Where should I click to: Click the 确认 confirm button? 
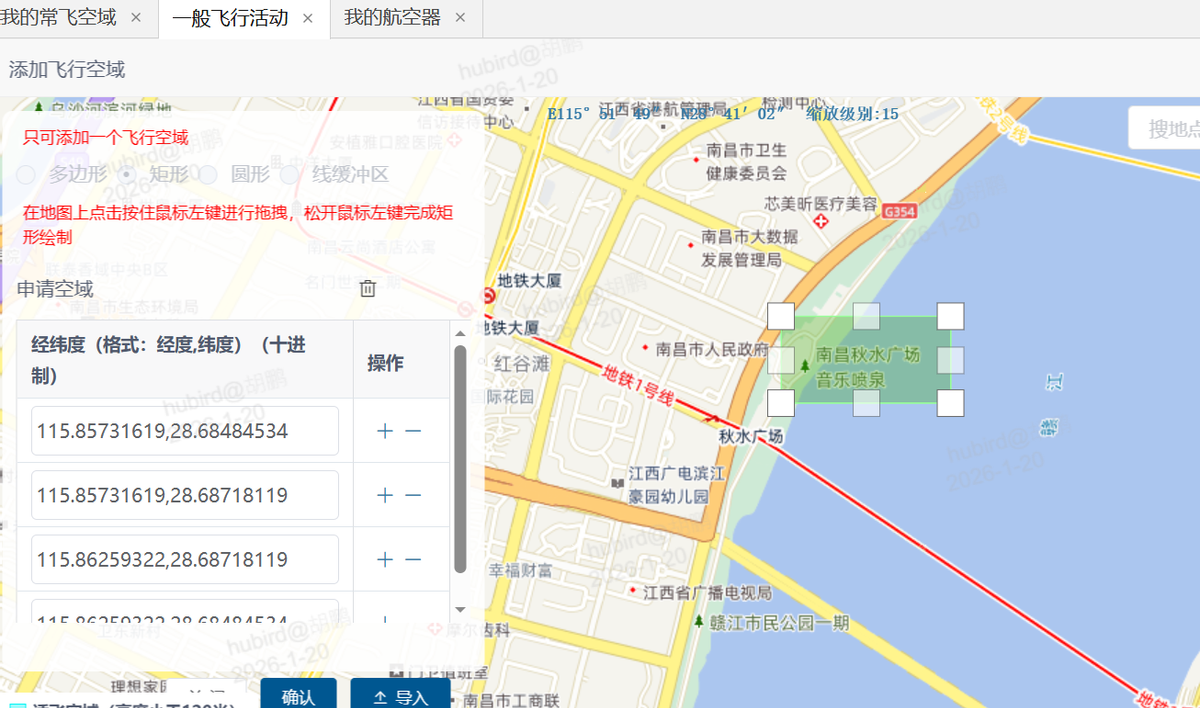click(x=299, y=694)
